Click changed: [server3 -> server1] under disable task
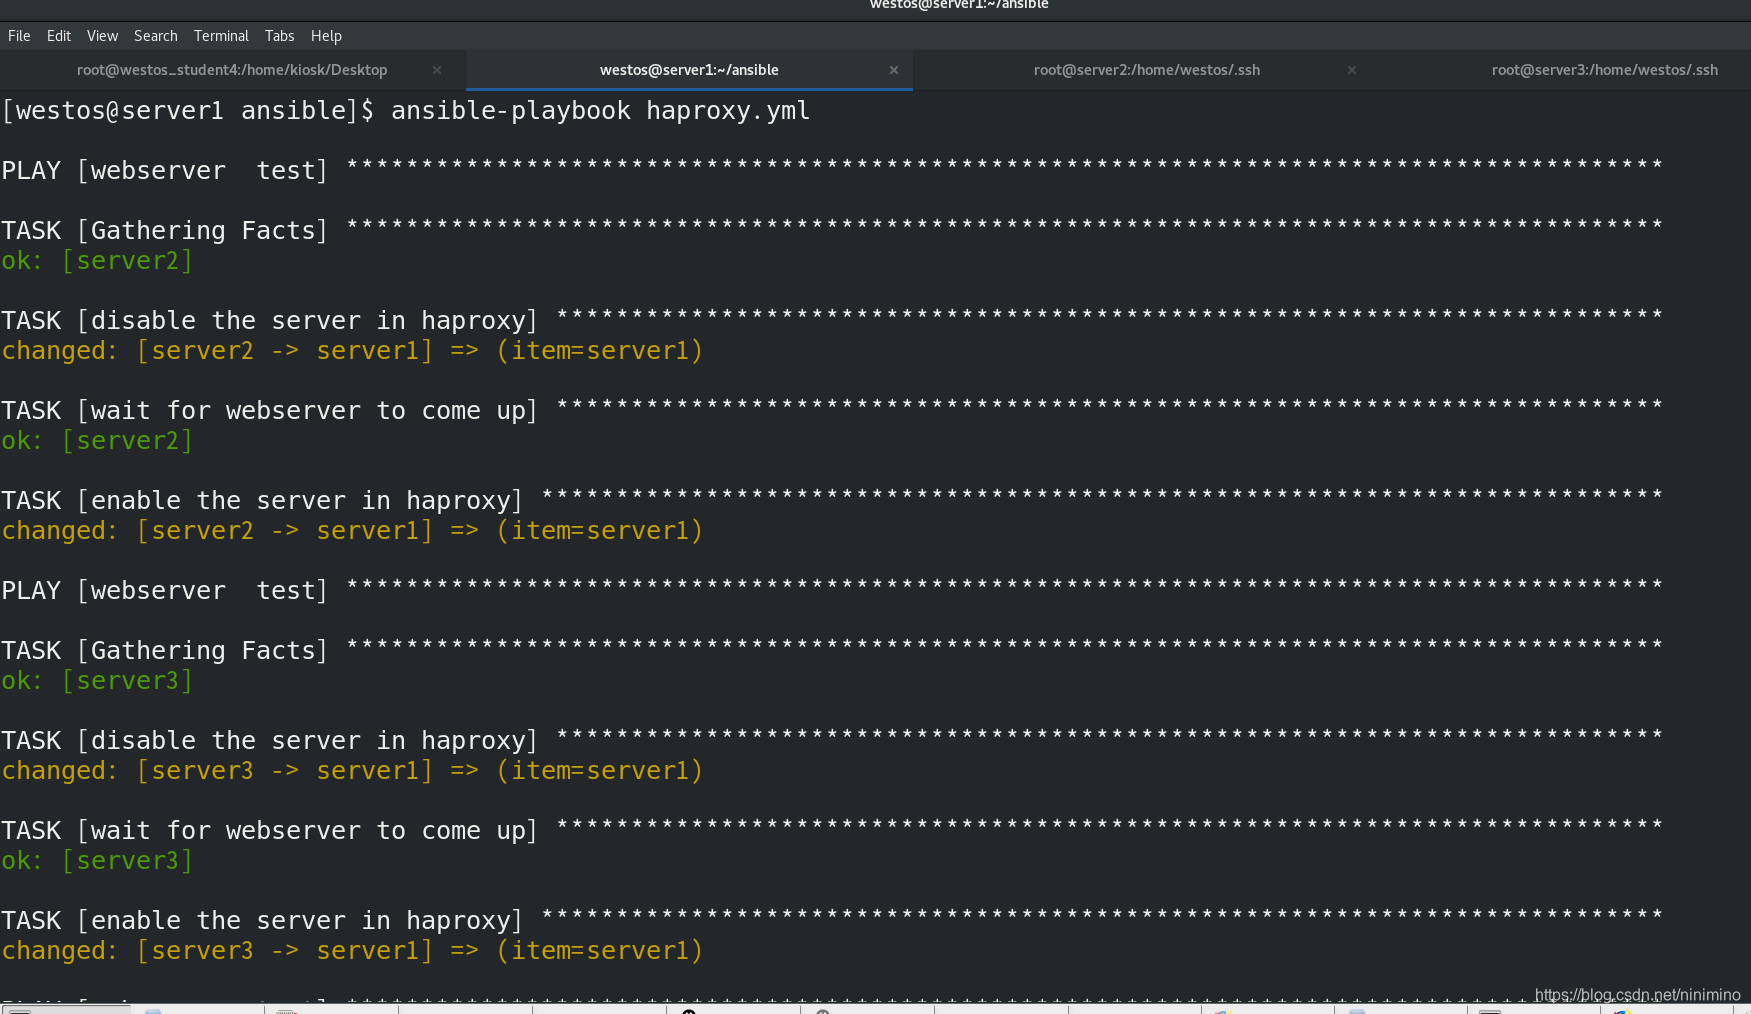 pyautogui.click(x=352, y=771)
